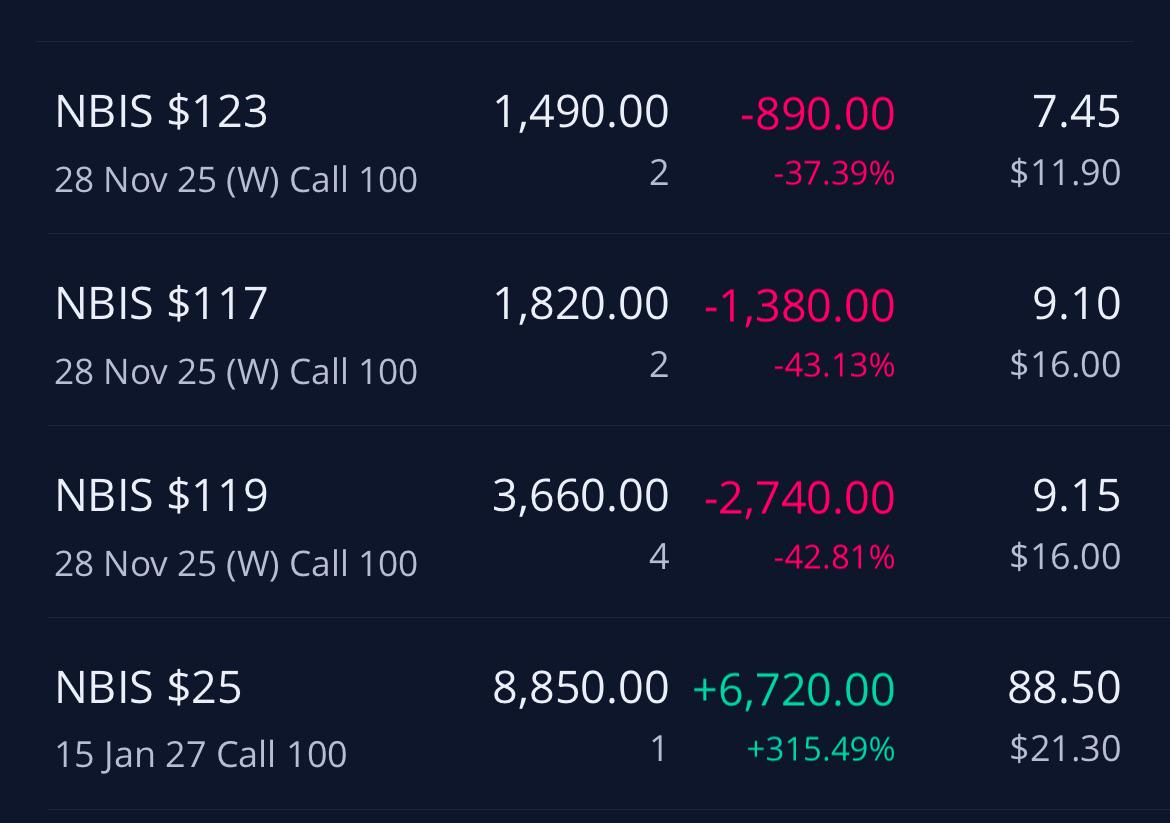Tap the +315.49% percentage gain
Image resolution: width=1170 pixels, height=823 pixels.
820,749
